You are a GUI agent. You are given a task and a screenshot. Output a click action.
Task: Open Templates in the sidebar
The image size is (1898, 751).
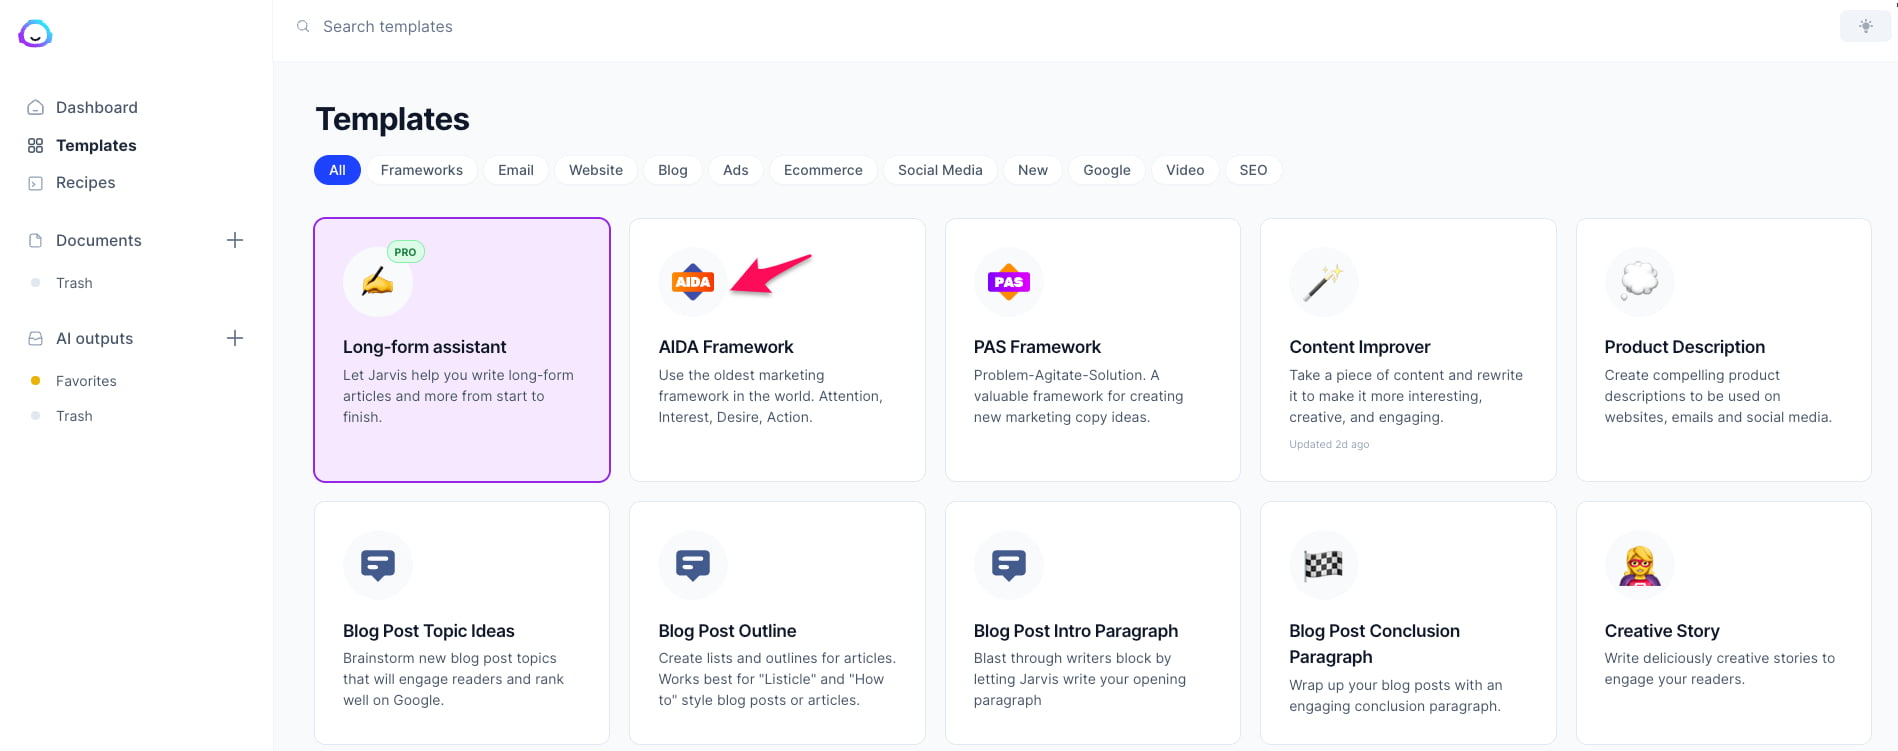pos(96,145)
